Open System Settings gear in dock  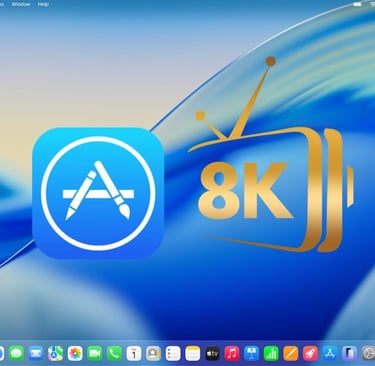point(368,353)
